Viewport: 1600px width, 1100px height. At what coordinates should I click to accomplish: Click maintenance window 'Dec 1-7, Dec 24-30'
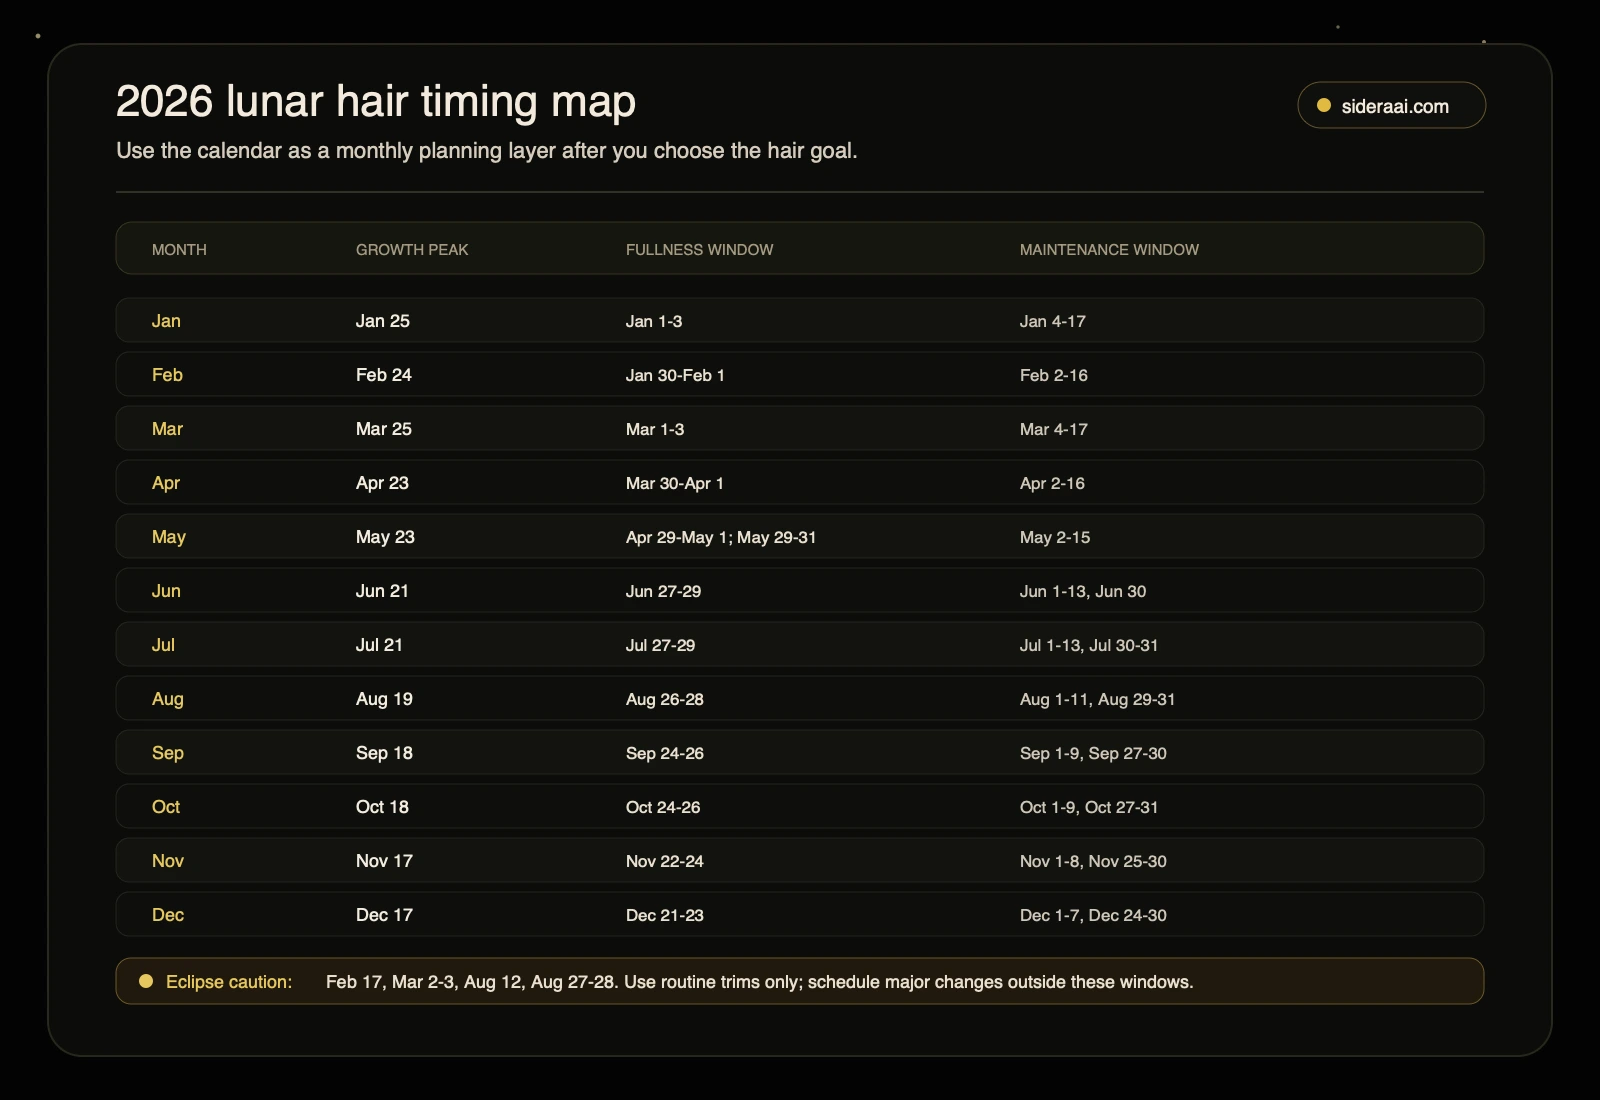point(1093,915)
